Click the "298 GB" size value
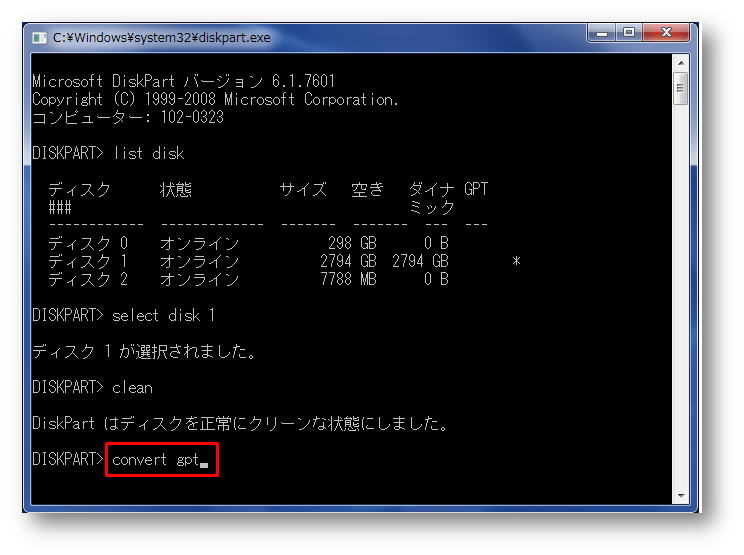Viewport: 744px width, 555px height. pos(352,243)
